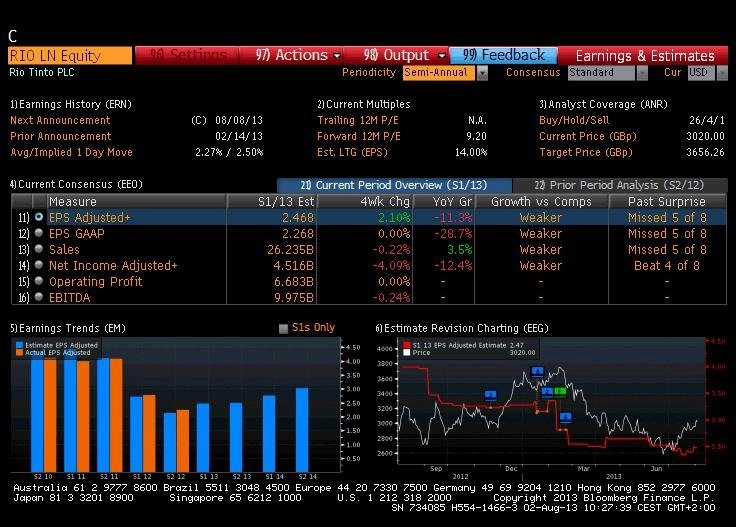Open 3) Analyst Coverage (ANR)
Screen dimensions: 736x527
pos(603,104)
